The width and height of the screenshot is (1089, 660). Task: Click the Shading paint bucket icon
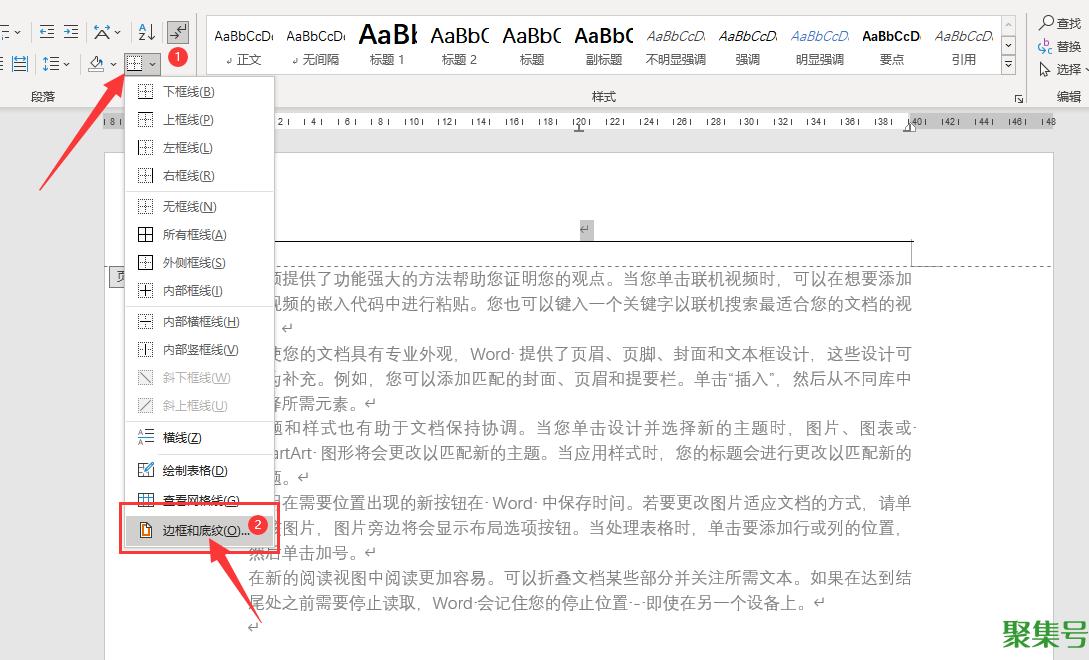96,64
